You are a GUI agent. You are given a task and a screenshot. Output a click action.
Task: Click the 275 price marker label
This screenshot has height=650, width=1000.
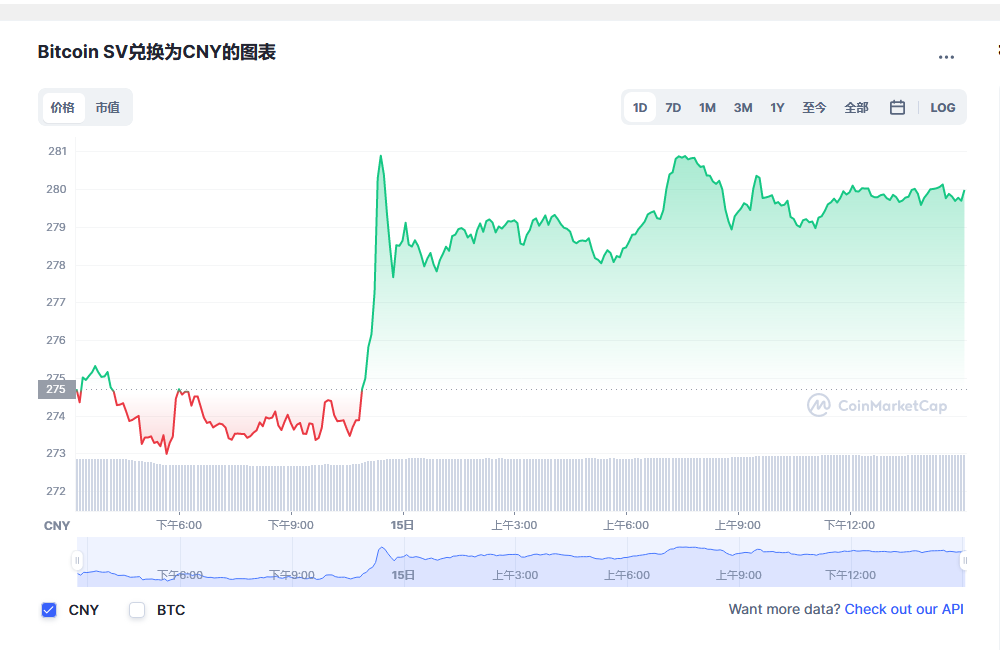point(57,389)
